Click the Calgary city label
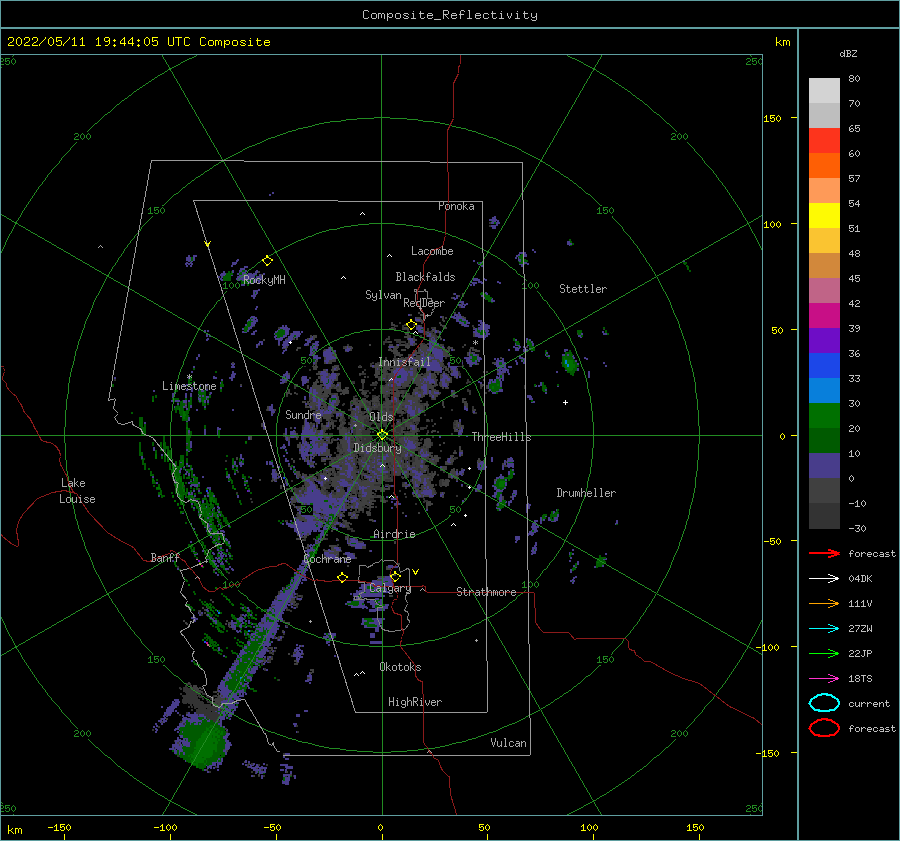Screen dimensions: 900x841 pyautogui.click(x=390, y=588)
